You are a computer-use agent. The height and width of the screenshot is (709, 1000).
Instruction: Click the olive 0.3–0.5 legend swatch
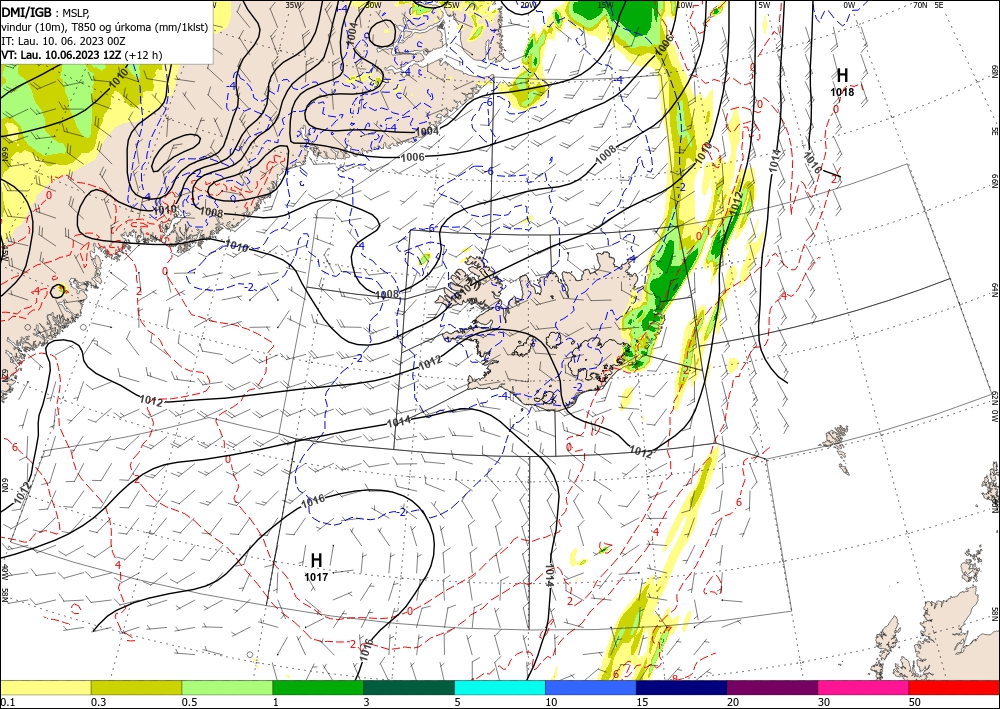click(136, 687)
